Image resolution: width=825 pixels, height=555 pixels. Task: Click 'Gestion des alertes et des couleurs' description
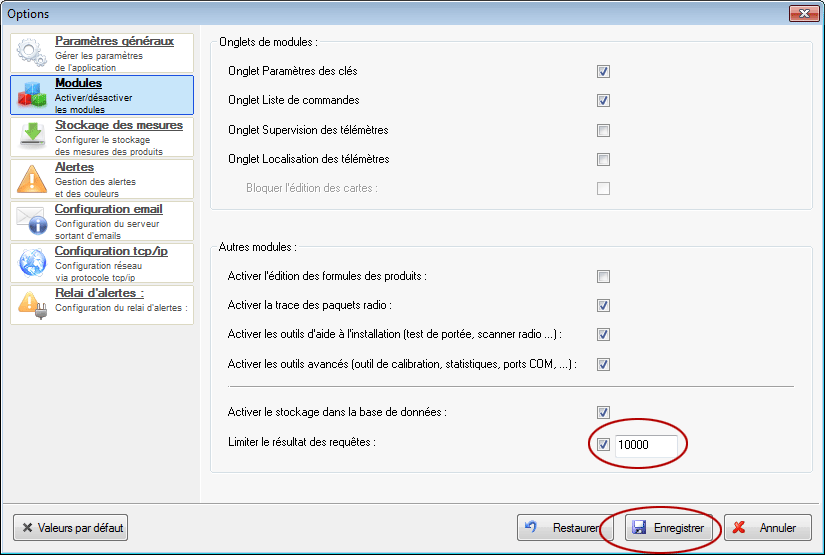click(95, 188)
